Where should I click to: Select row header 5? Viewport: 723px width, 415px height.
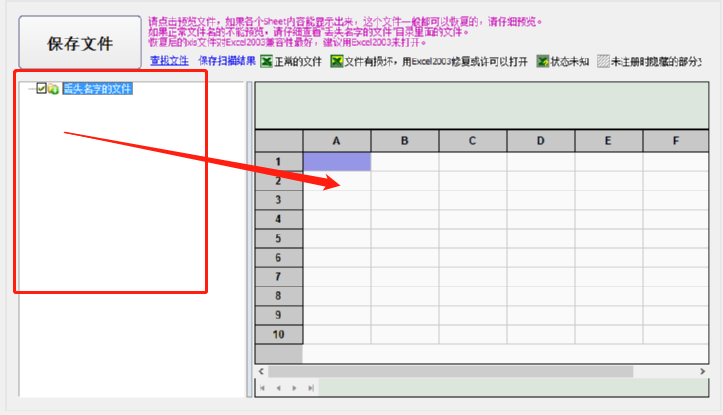[279, 239]
